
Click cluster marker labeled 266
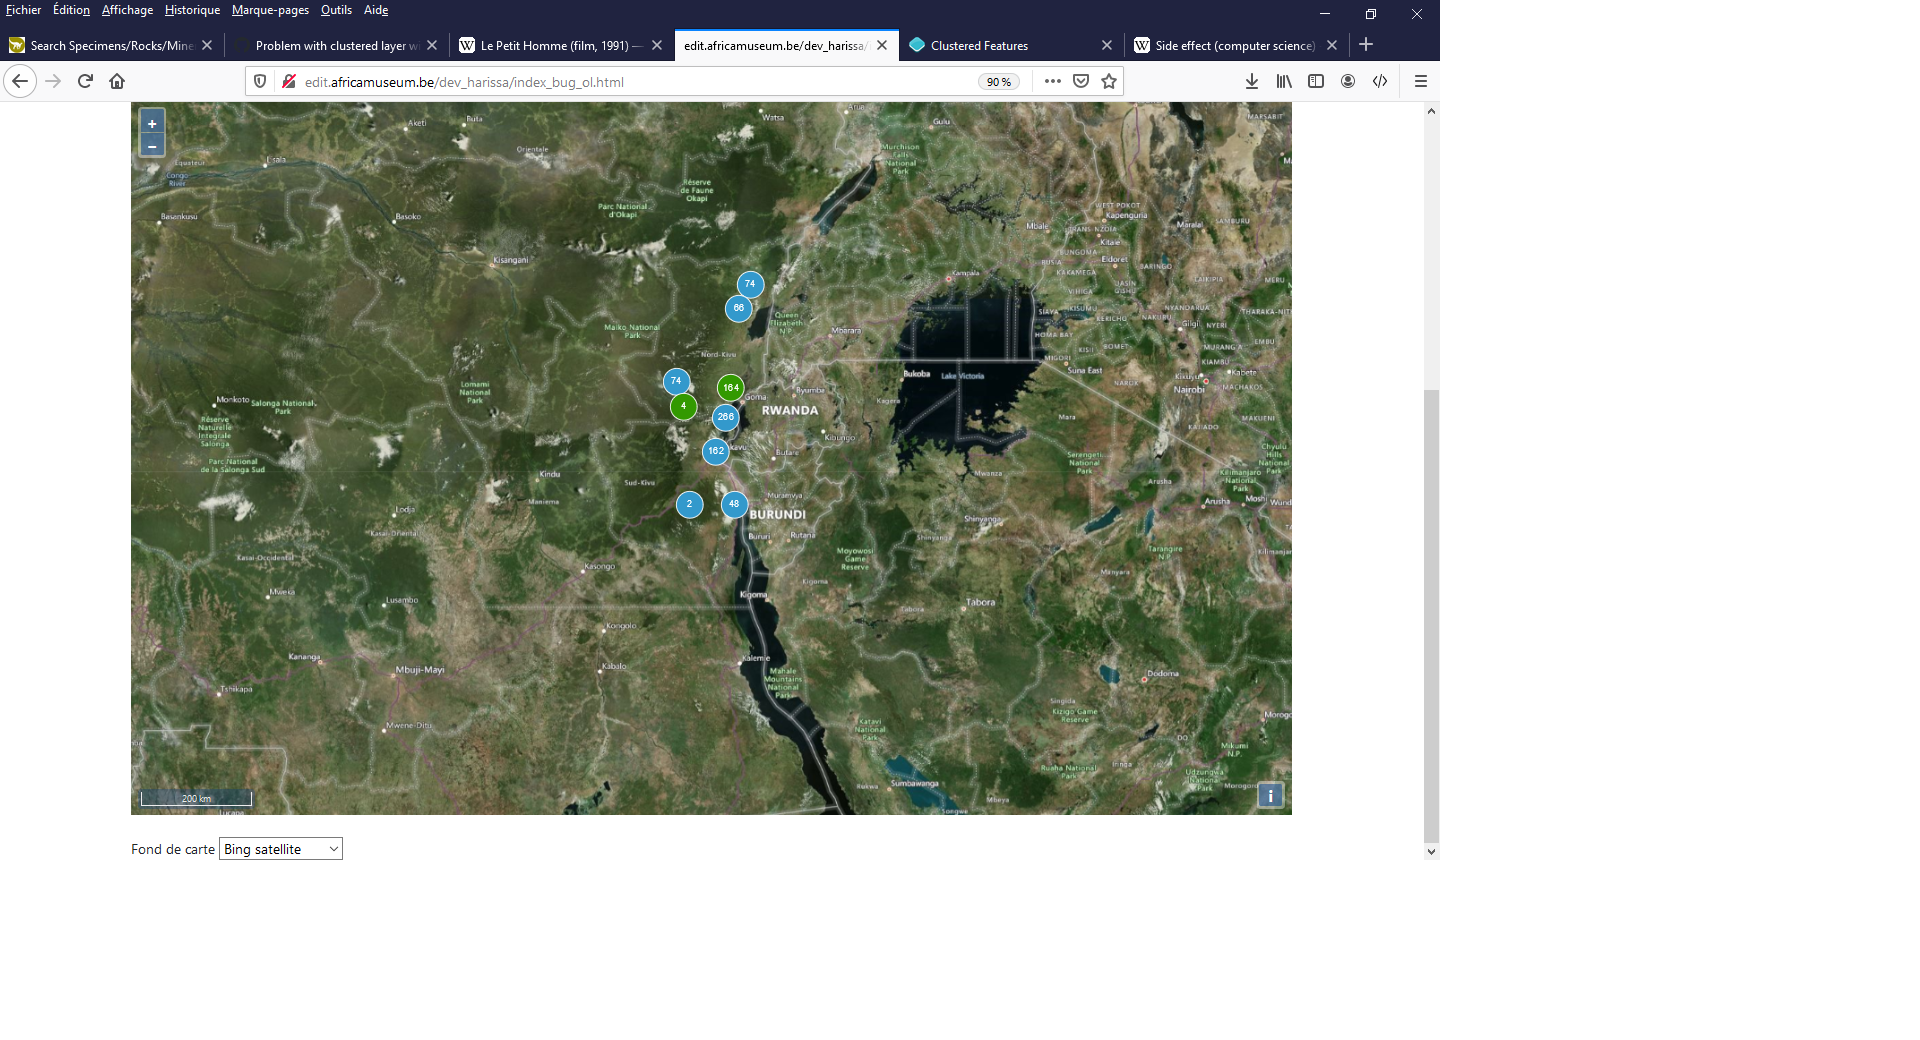coord(726,417)
